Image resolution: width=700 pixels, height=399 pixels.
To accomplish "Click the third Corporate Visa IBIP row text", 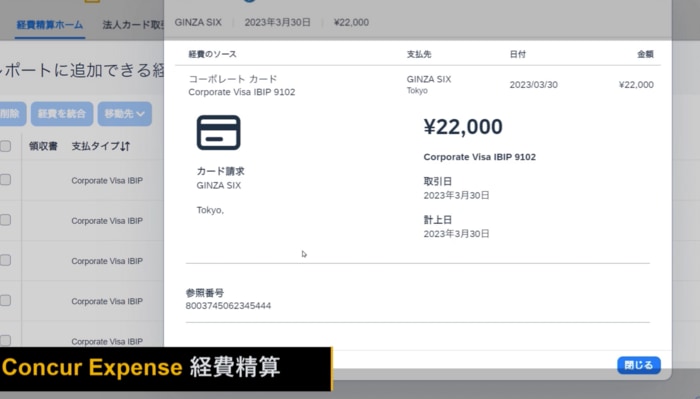I will point(107,261).
